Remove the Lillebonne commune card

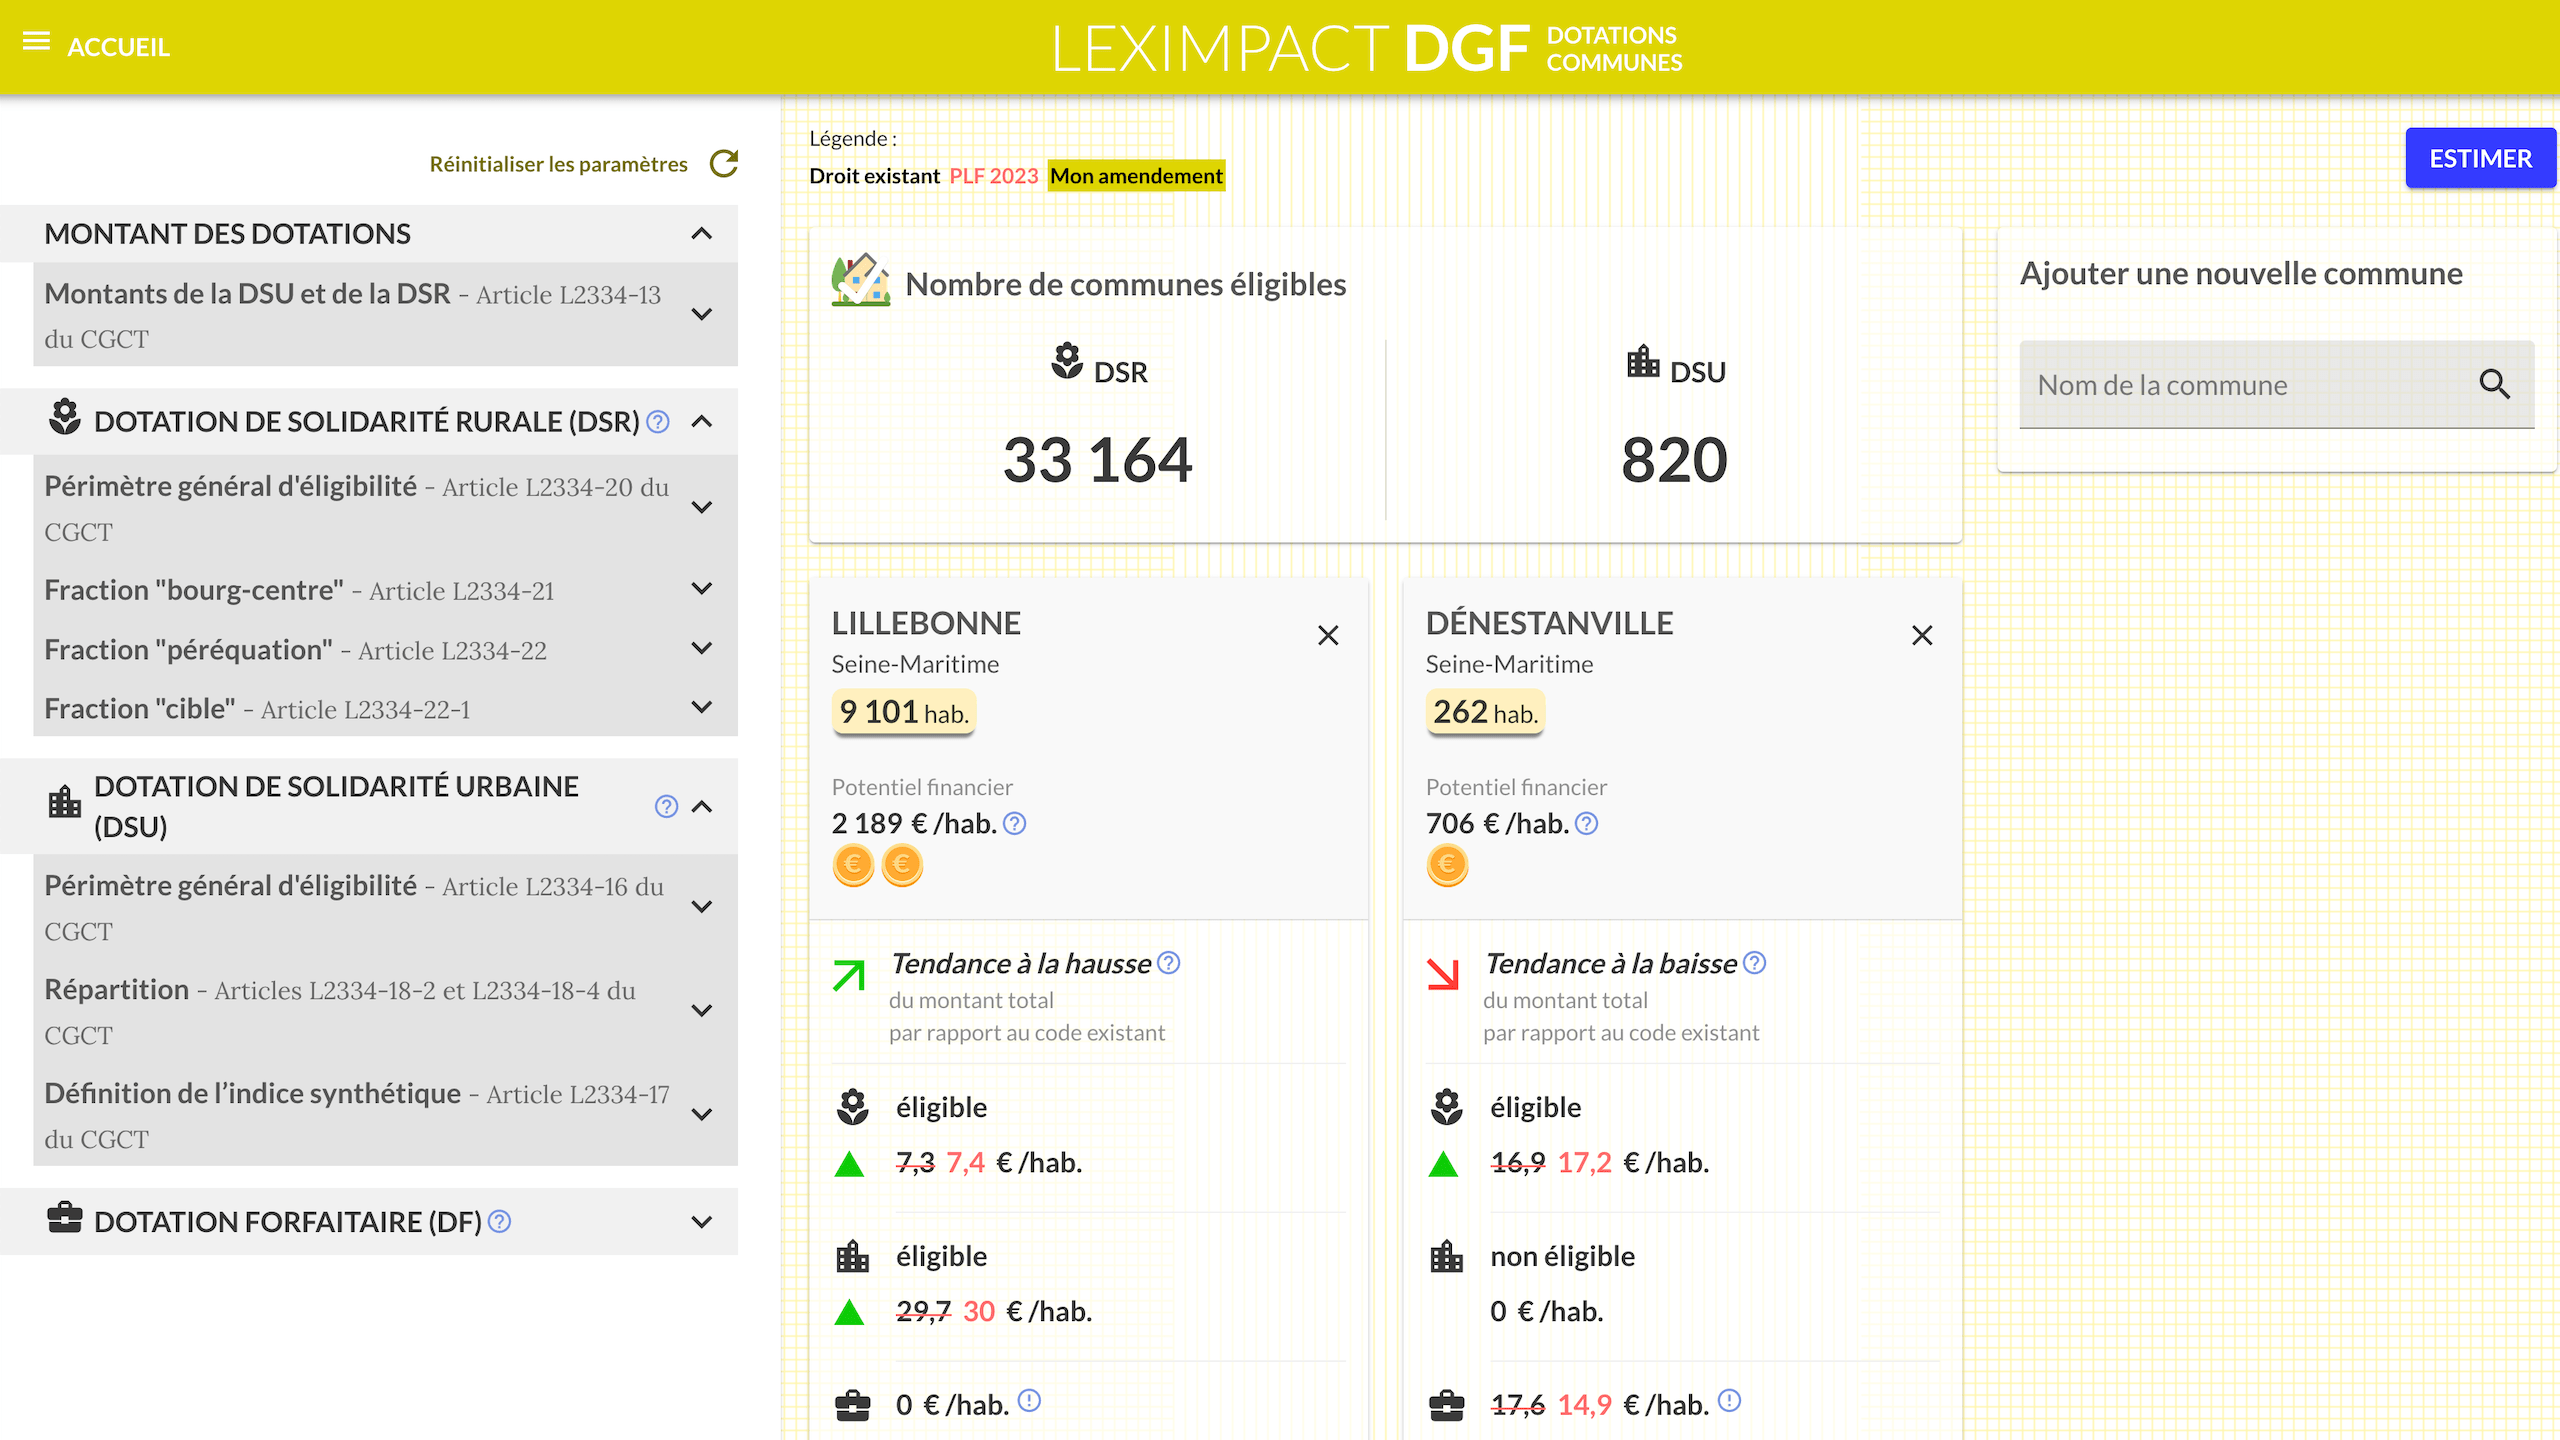[1328, 635]
